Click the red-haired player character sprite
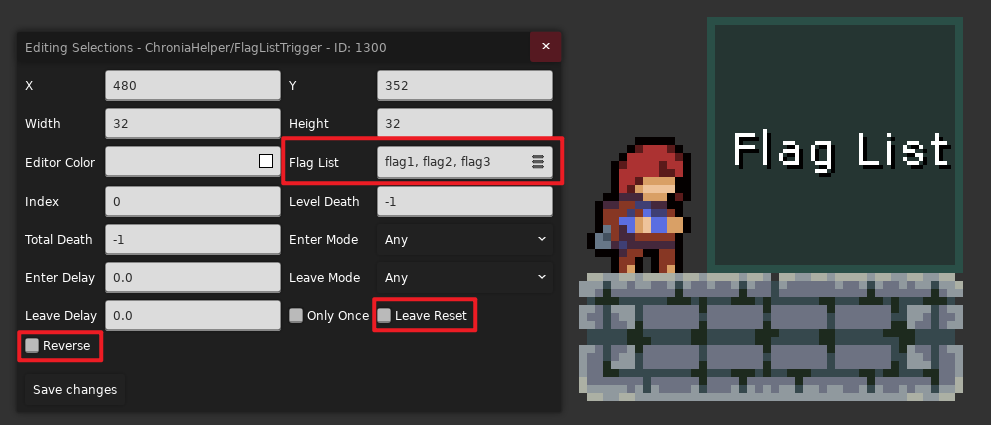 click(638, 206)
